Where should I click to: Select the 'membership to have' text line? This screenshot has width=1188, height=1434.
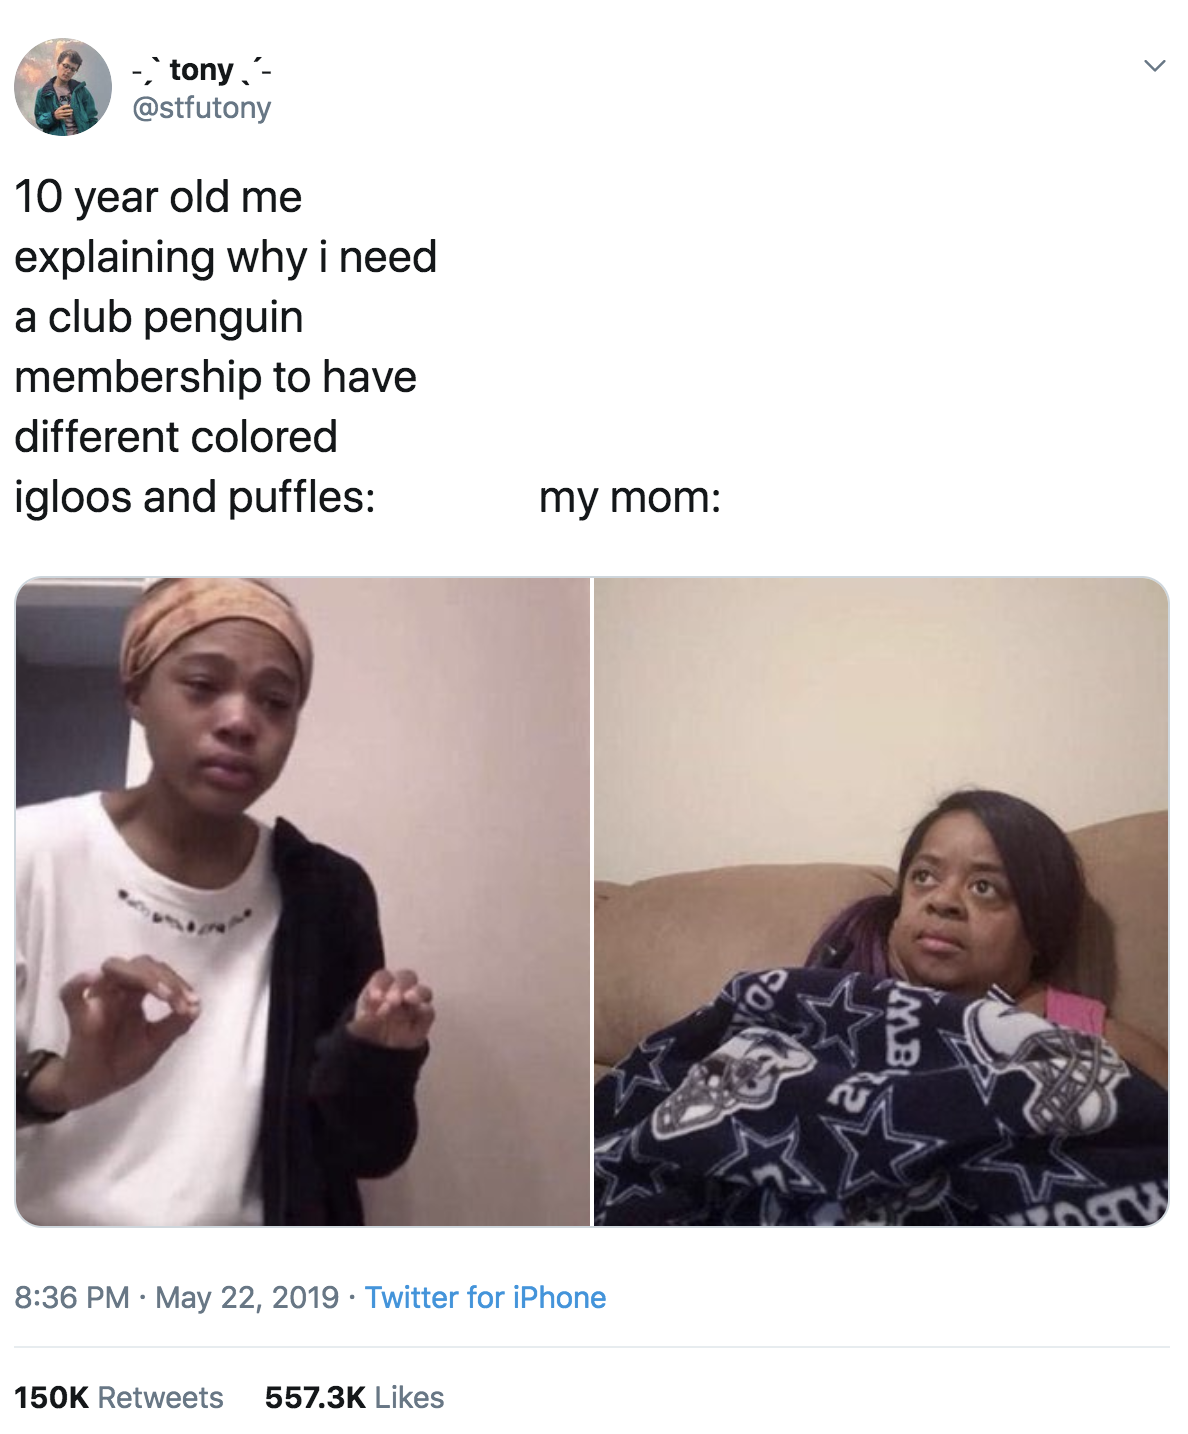215,377
